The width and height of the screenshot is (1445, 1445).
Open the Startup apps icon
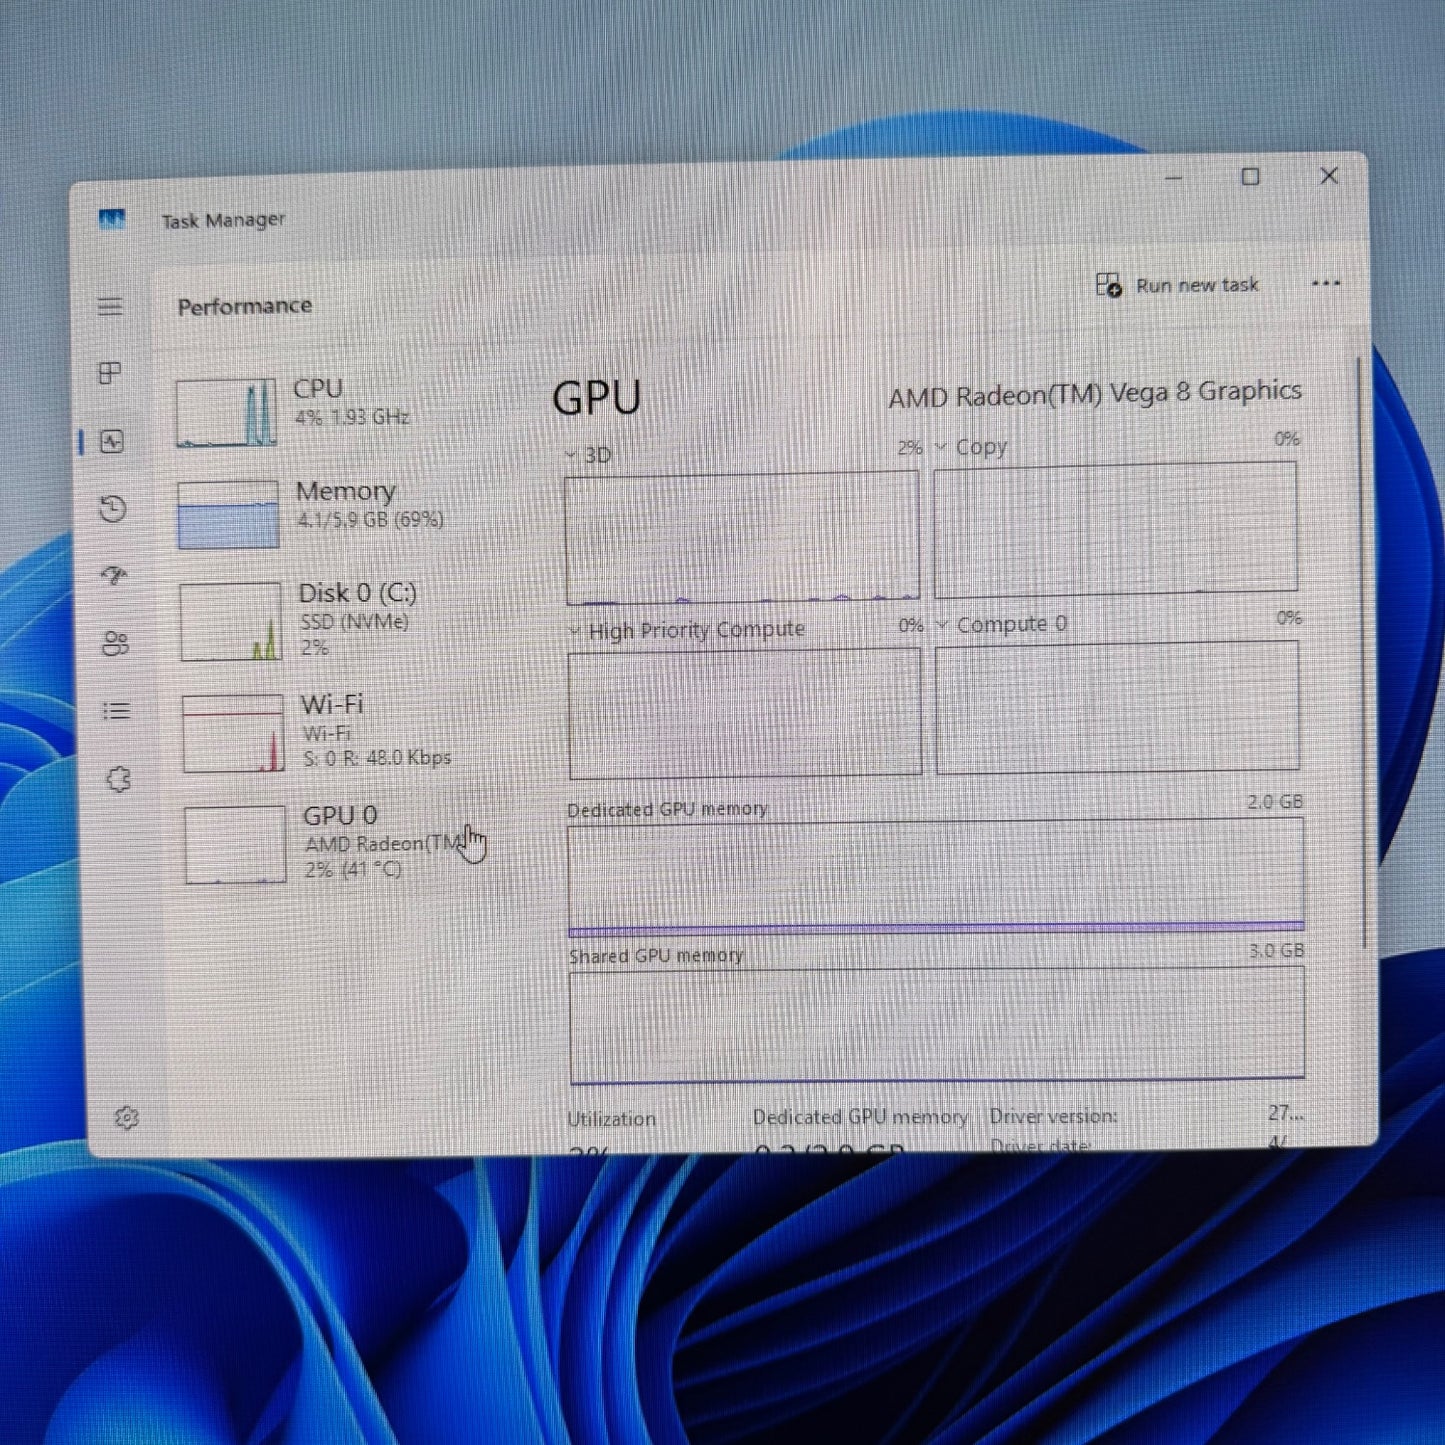click(114, 576)
